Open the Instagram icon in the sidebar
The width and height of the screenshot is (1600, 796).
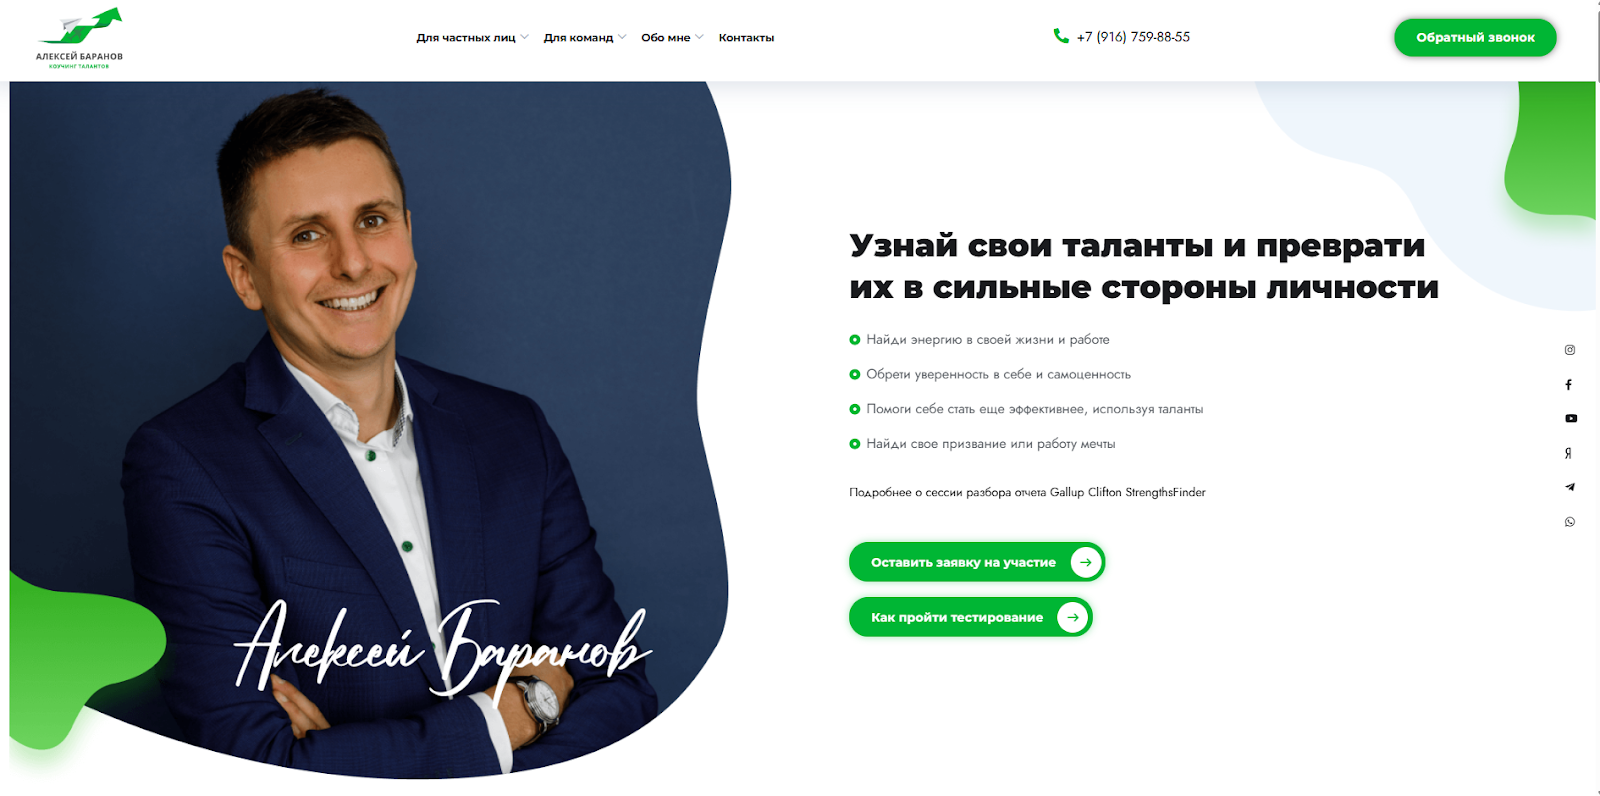(1570, 350)
